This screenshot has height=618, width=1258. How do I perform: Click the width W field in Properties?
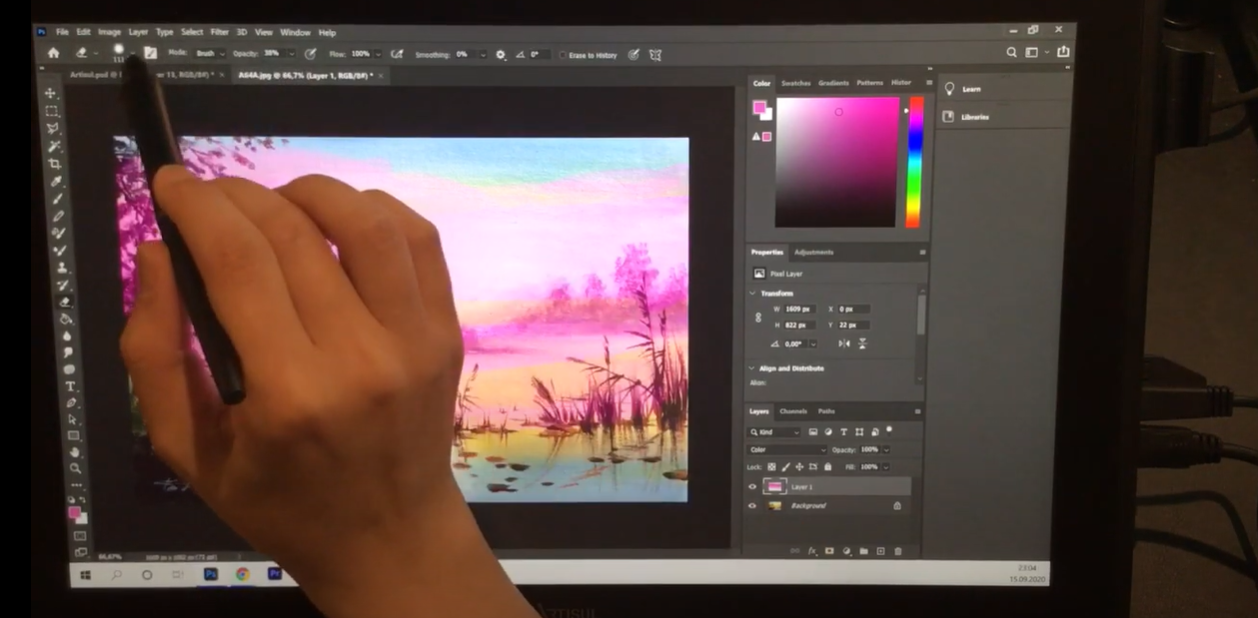[799, 309]
